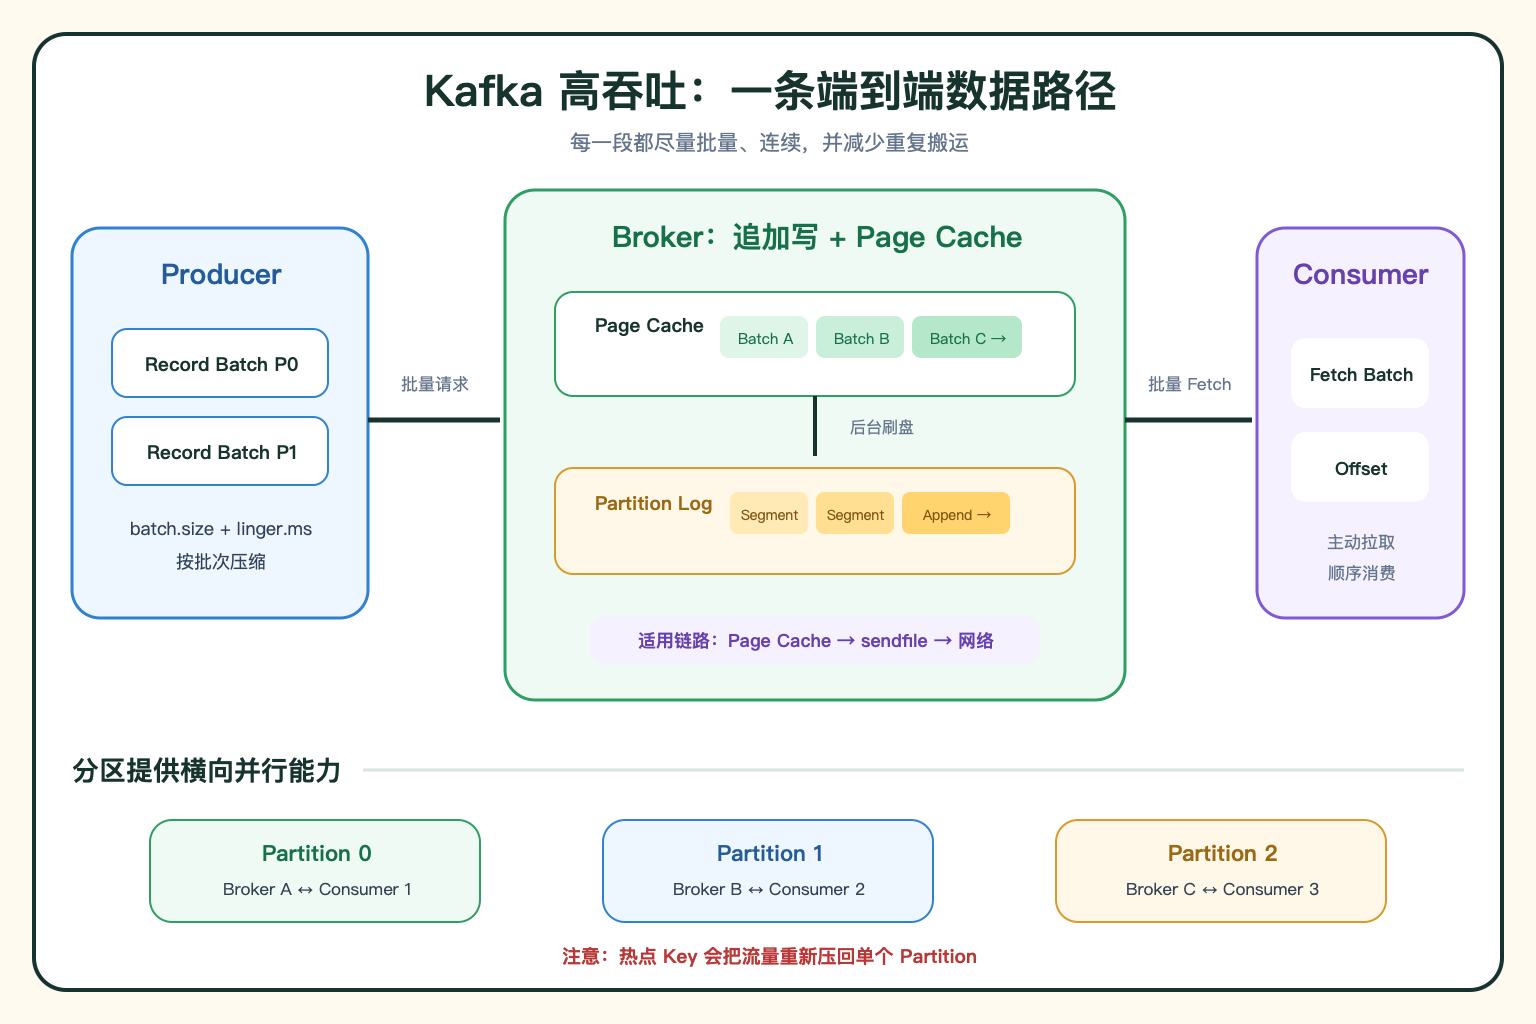The width and height of the screenshot is (1536, 1024).
Task: Click the "Broker C ↔ Consumer 3" text
Action: pyautogui.click(x=1222, y=889)
